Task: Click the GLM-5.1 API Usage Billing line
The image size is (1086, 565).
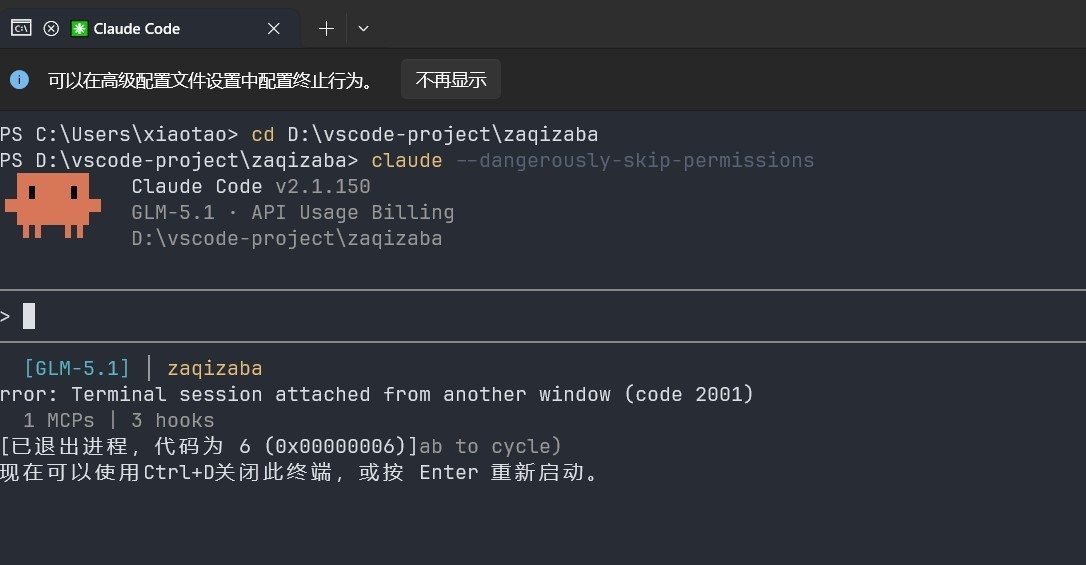Action: point(293,213)
